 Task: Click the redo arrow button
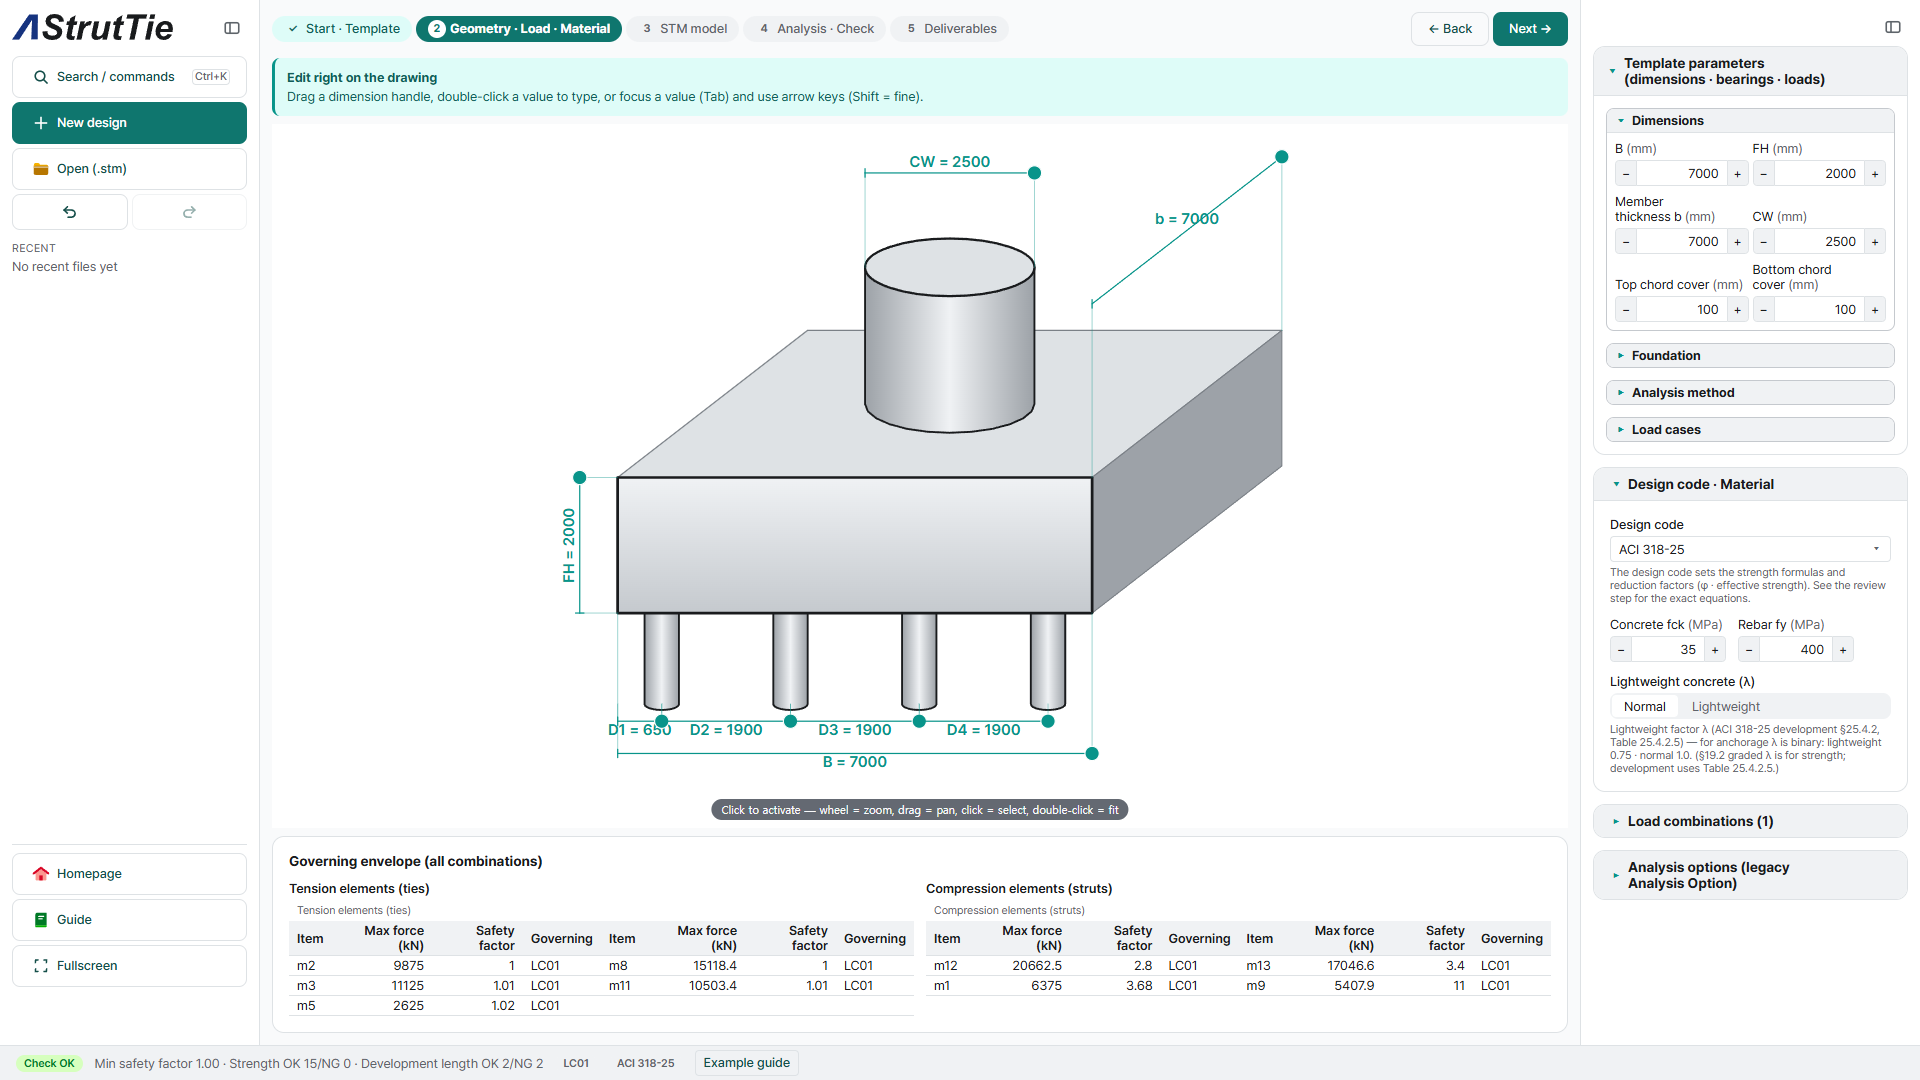coord(189,212)
